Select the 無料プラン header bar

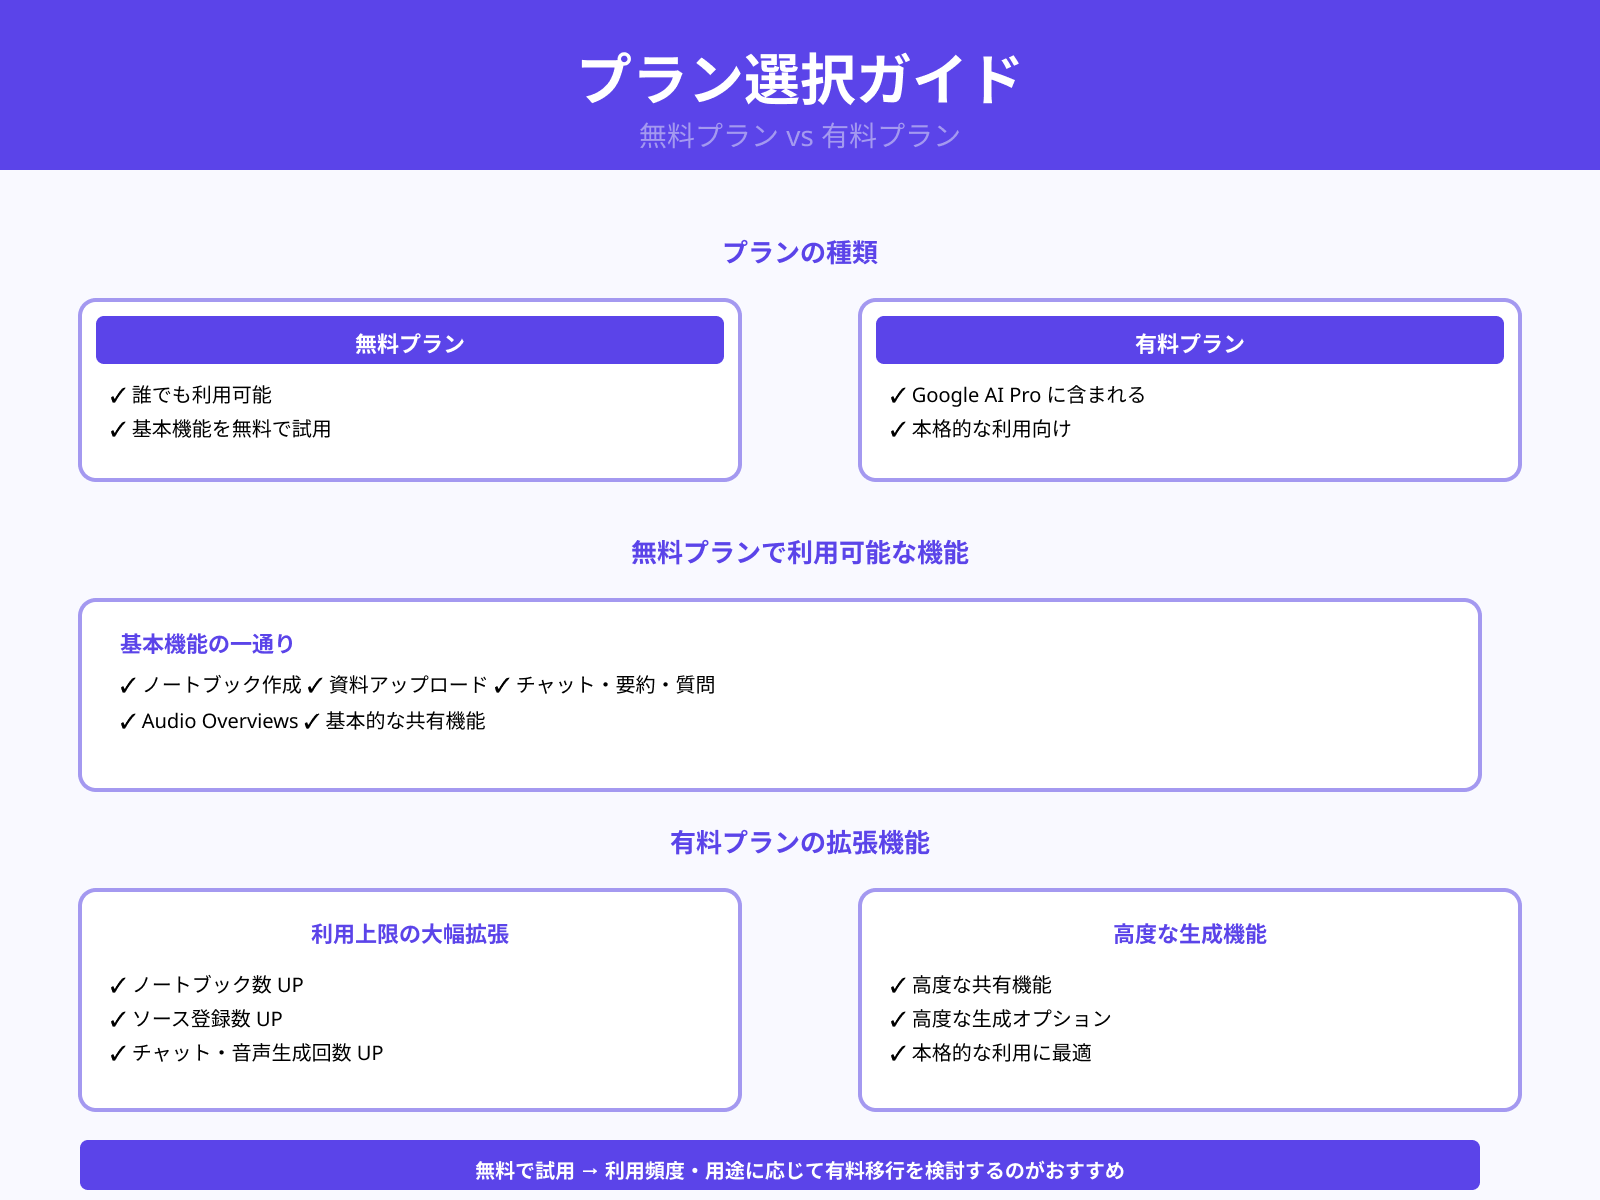(x=409, y=340)
